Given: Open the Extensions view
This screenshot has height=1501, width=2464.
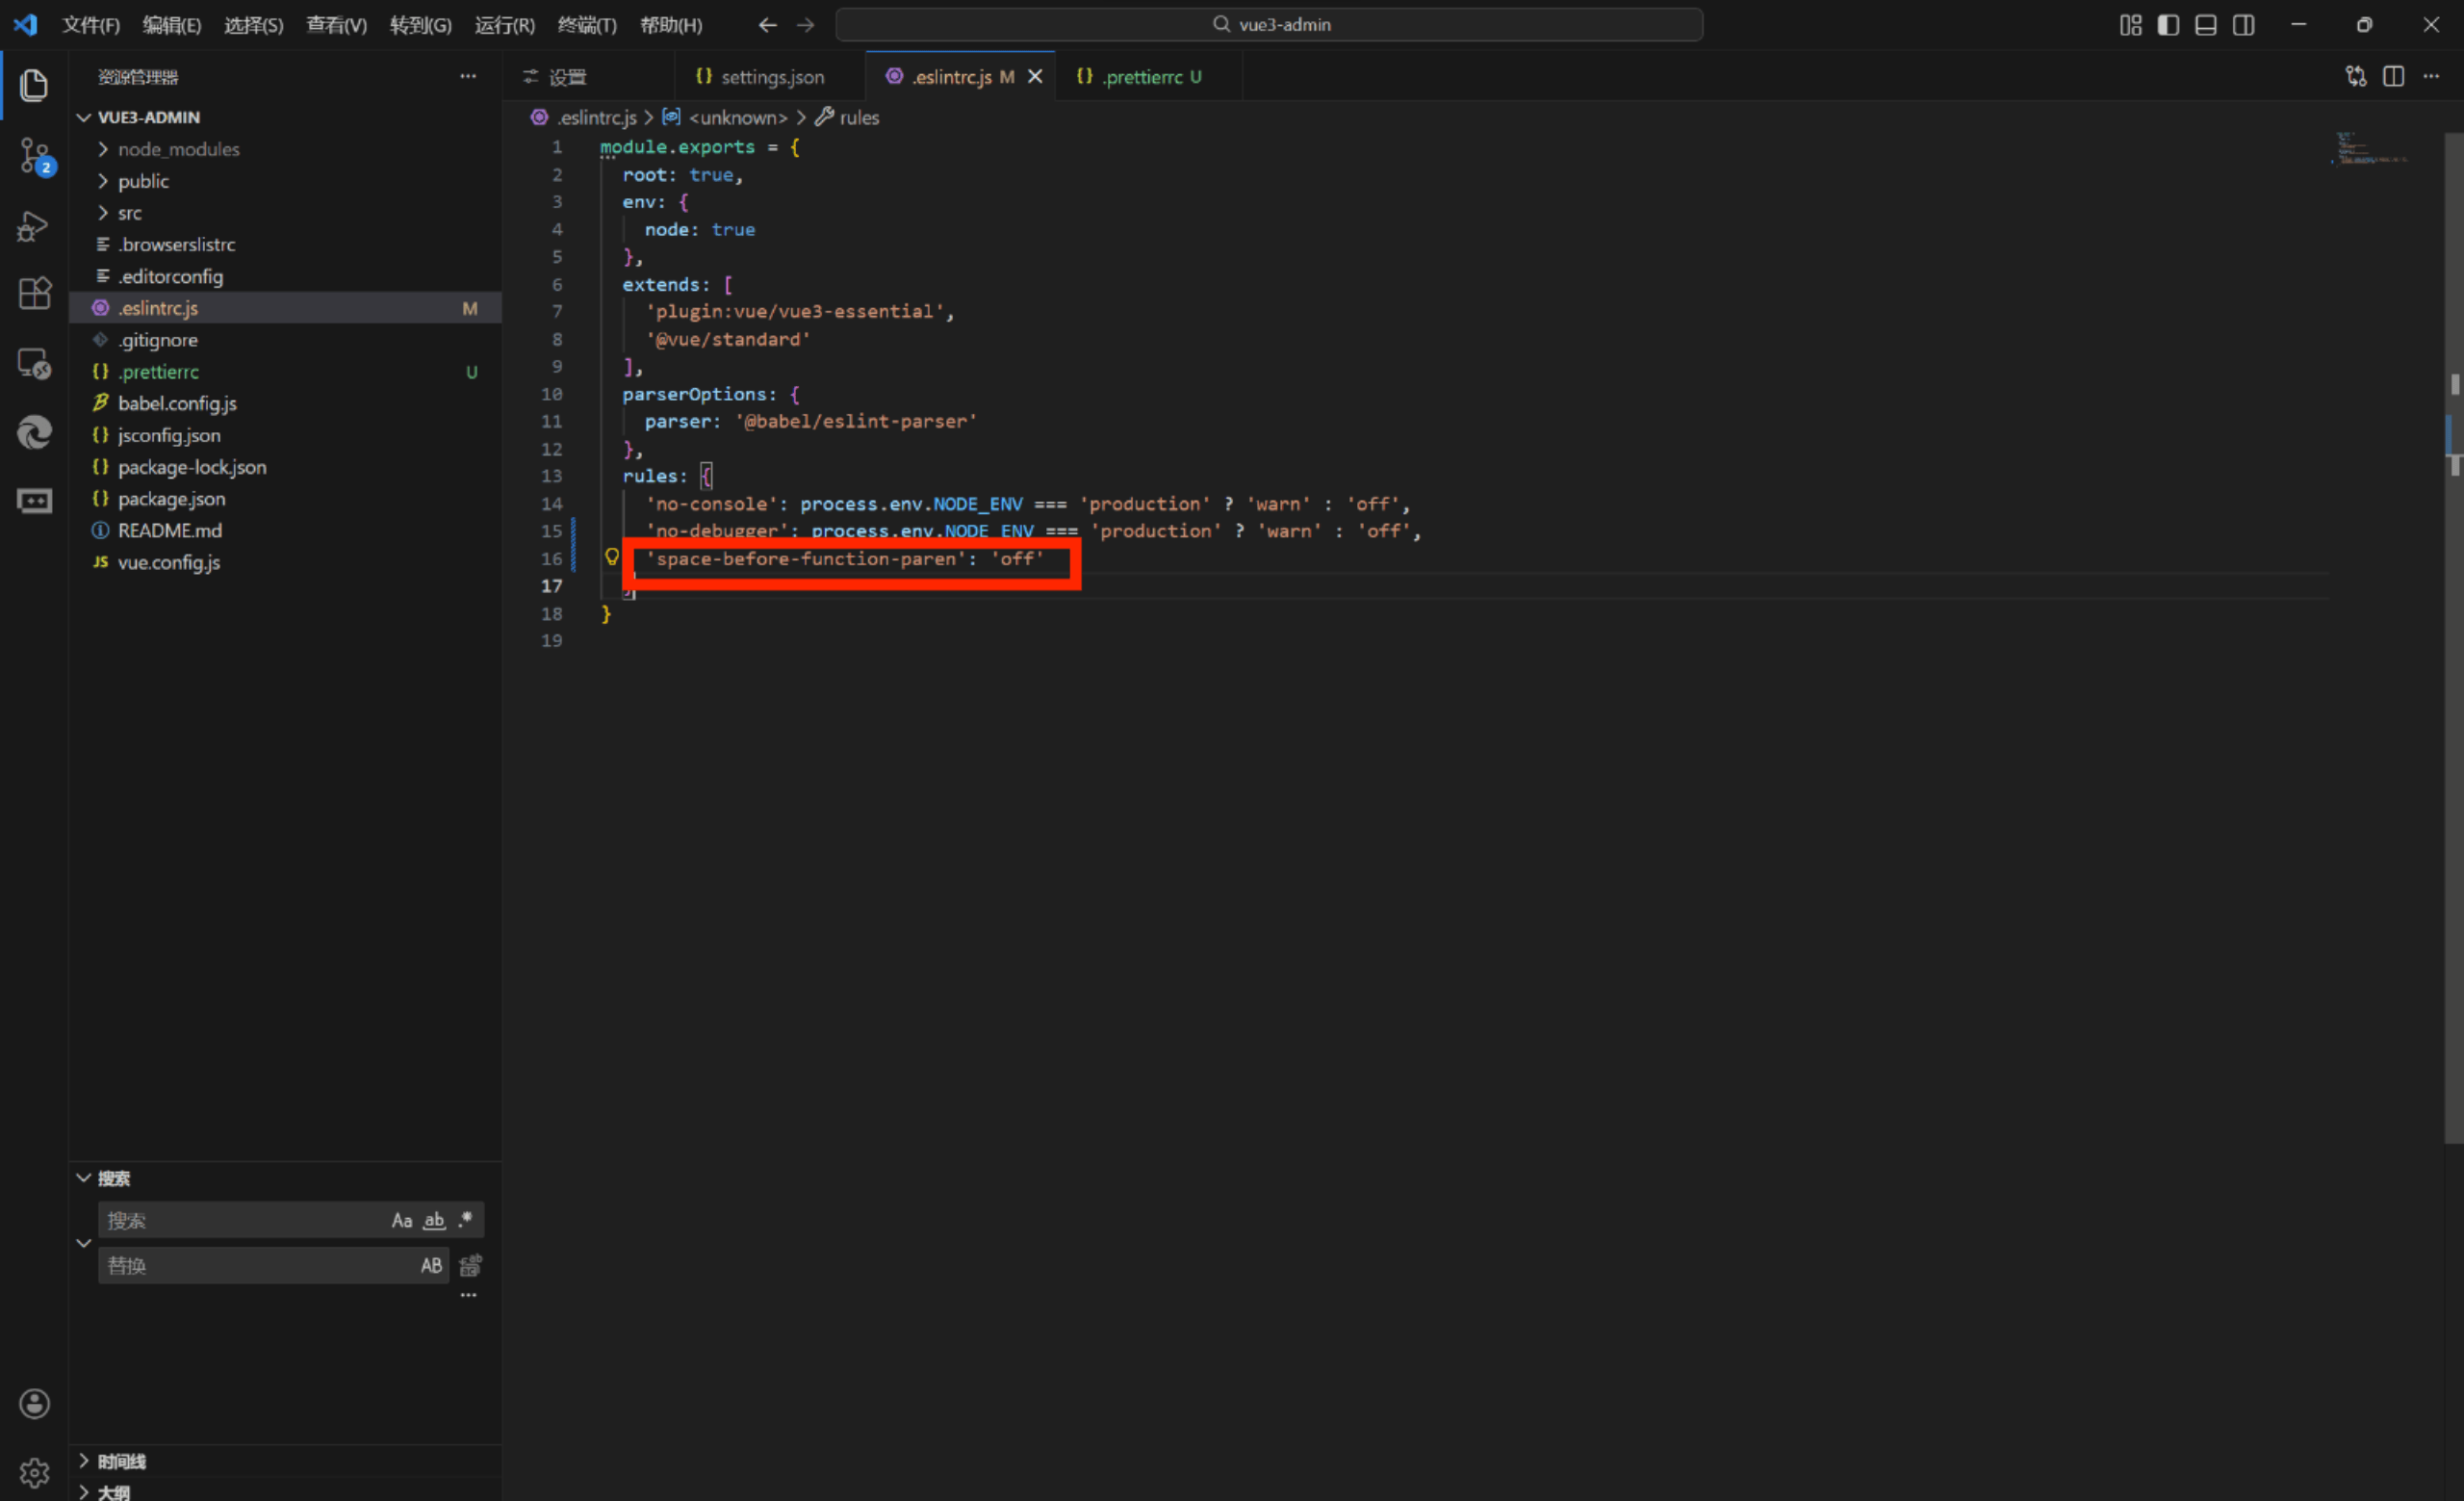Looking at the screenshot, I should click(x=34, y=293).
